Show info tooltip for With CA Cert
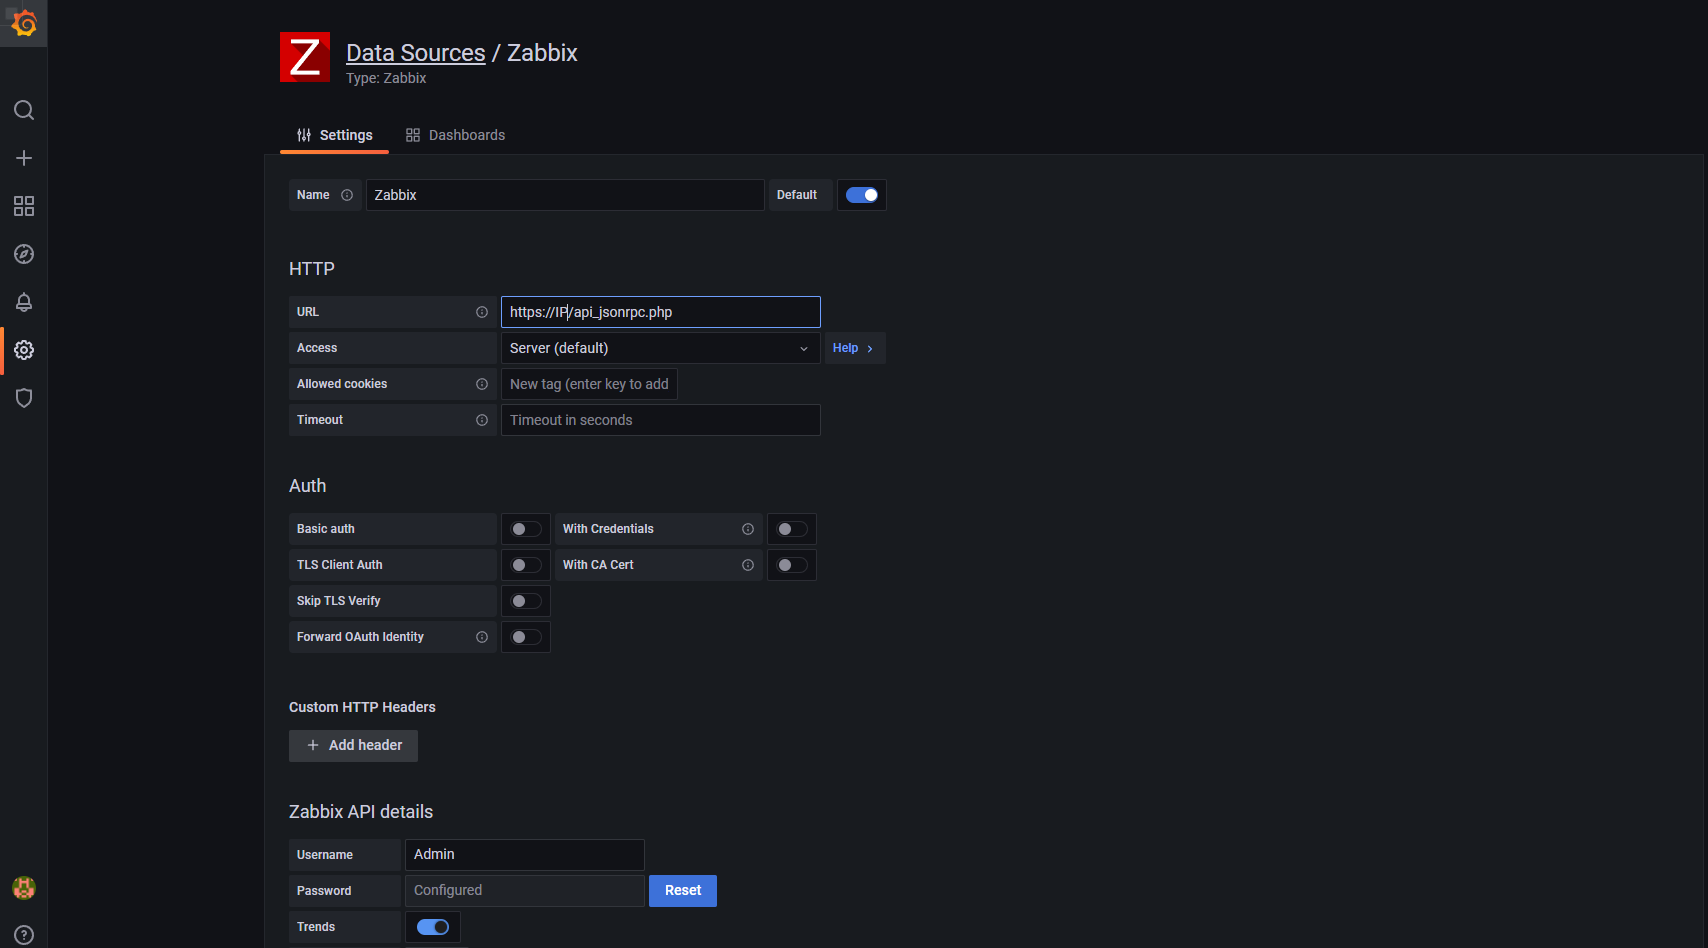1708x948 pixels. click(x=748, y=565)
